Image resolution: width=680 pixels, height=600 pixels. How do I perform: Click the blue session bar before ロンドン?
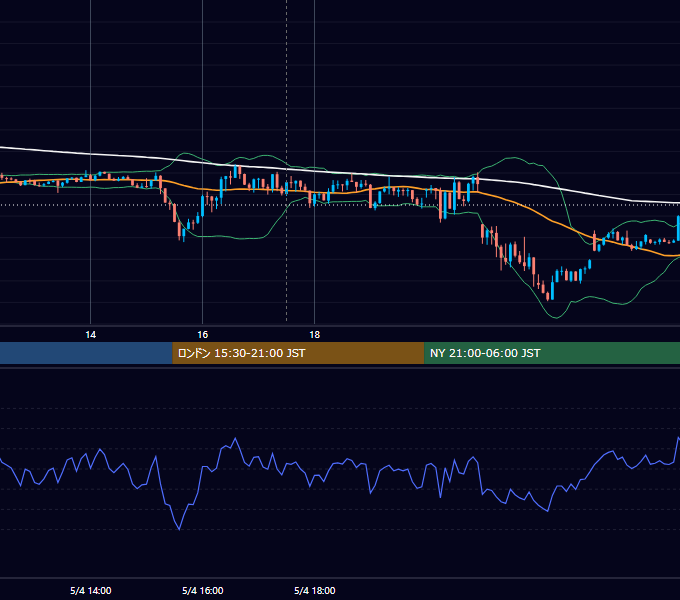[86, 353]
